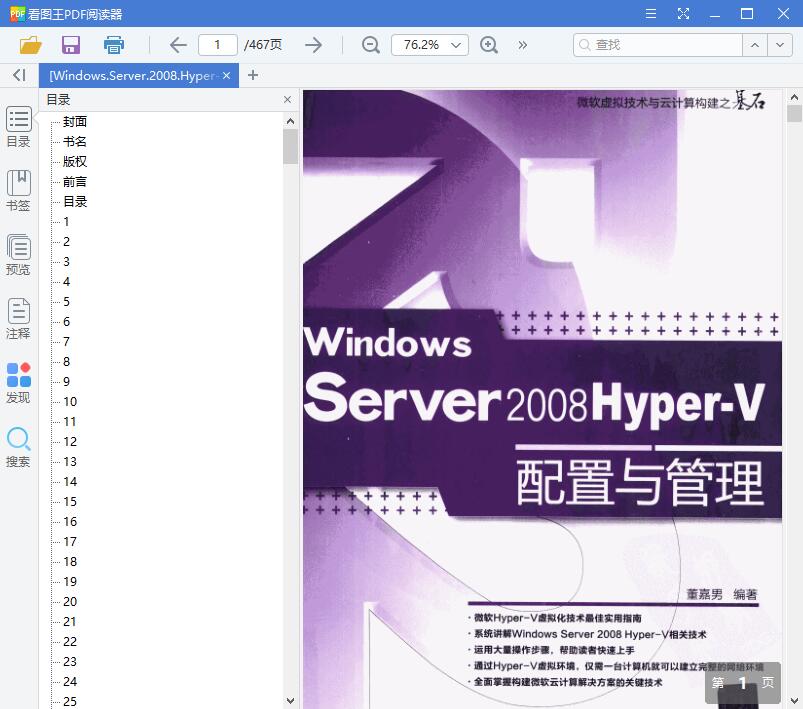803x709 pixels.
Task: Open the 搜索 search sidebar panel
Action: [x=18, y=447]
